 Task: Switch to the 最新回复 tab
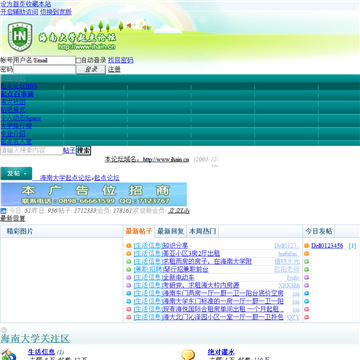coord(171,231)
